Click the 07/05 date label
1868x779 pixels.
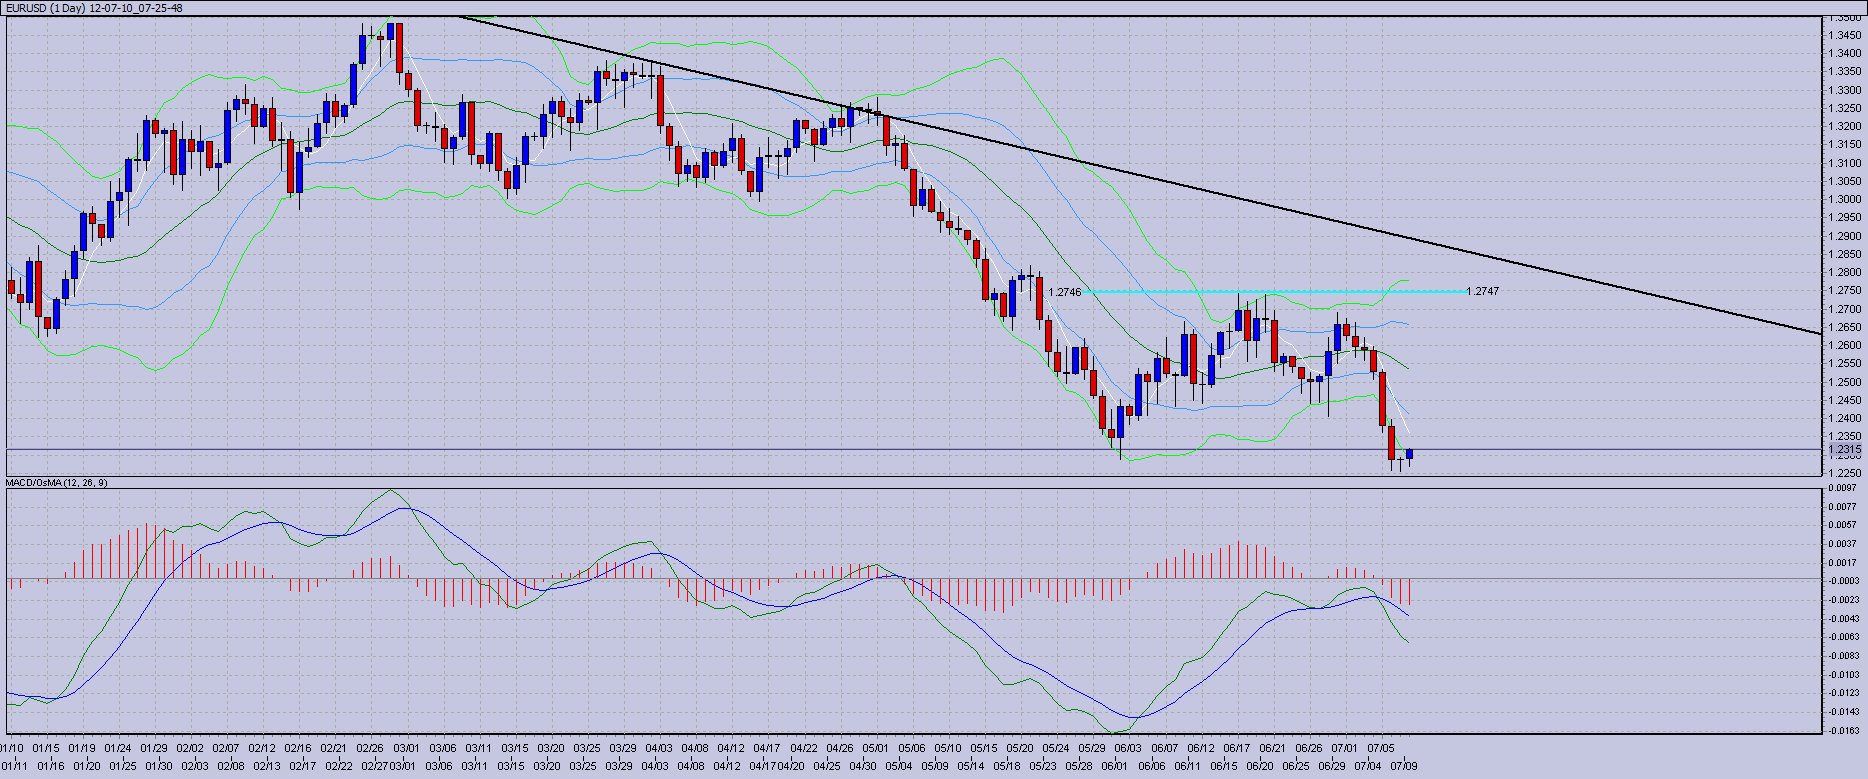[x=1381, y=748]
